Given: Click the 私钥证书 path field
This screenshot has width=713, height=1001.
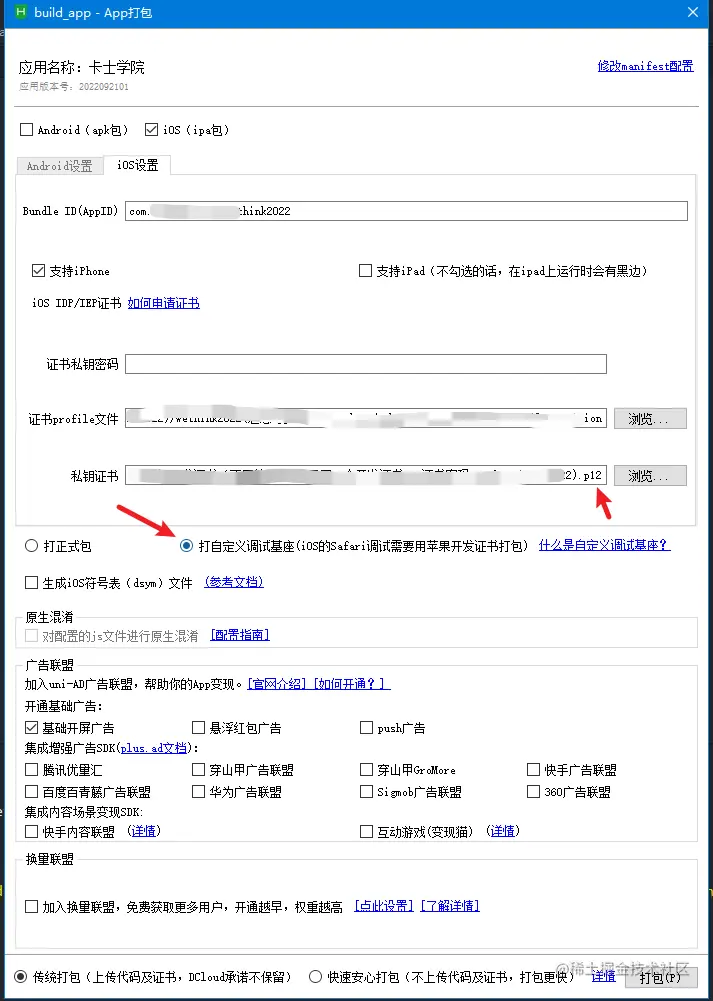Looking at the screenshot, I should (366, 476).
